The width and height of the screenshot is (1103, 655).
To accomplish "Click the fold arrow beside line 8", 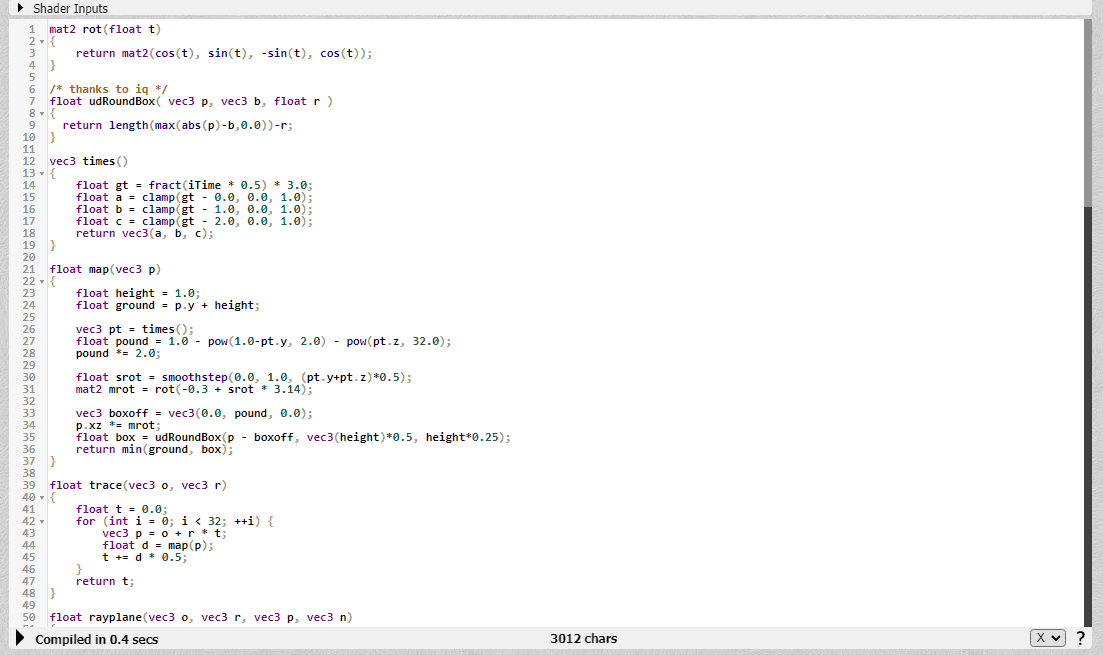I will point(41,113).
